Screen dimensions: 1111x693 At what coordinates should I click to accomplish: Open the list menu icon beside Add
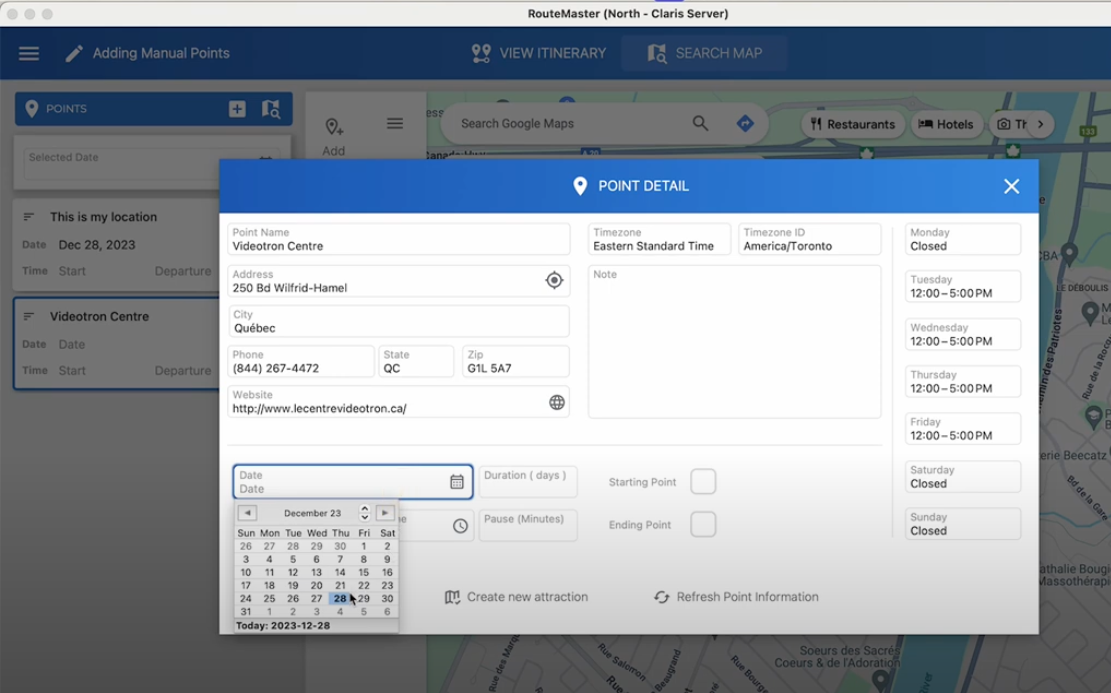coord(395,124)
